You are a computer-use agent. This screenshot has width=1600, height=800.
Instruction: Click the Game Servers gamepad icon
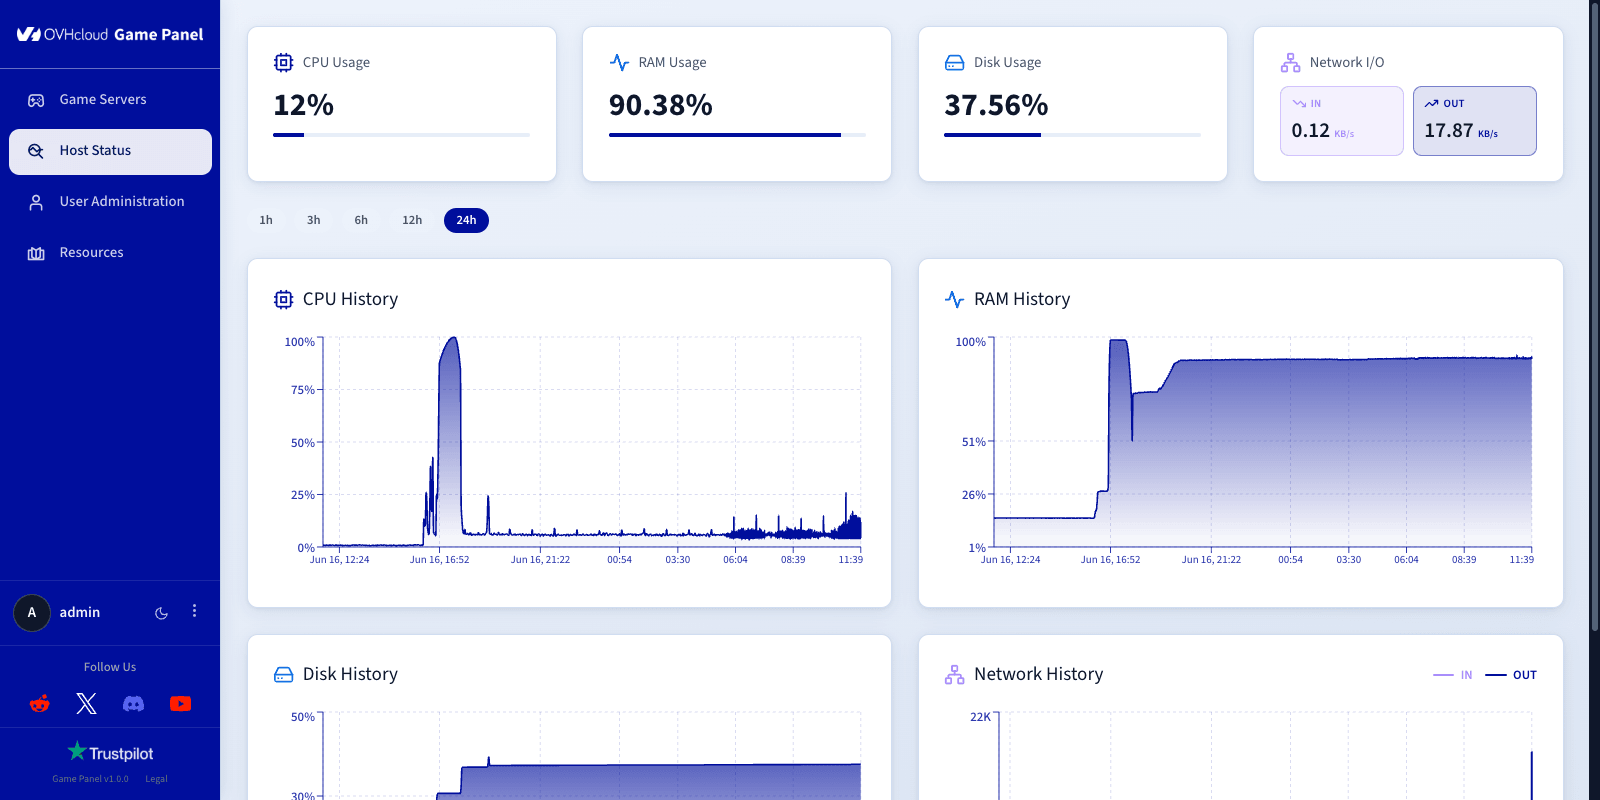point(36,100)
